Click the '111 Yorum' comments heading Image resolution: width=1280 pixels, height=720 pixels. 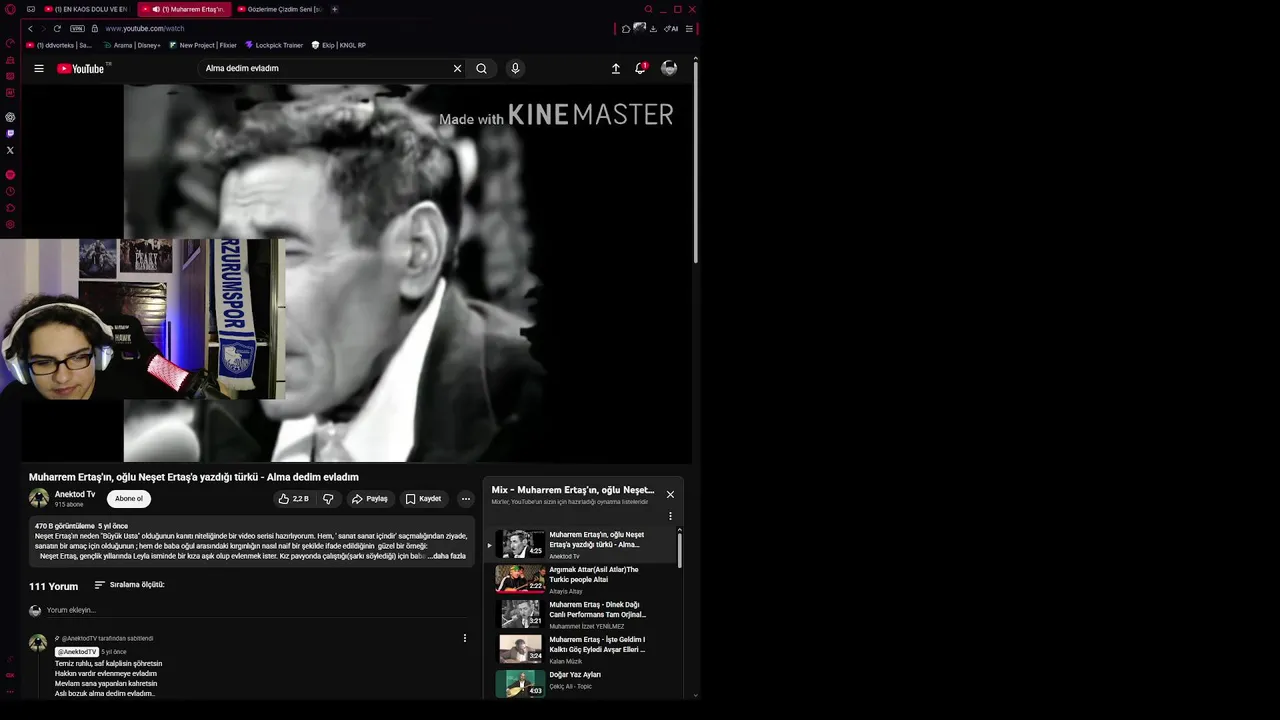coord(54,586)
